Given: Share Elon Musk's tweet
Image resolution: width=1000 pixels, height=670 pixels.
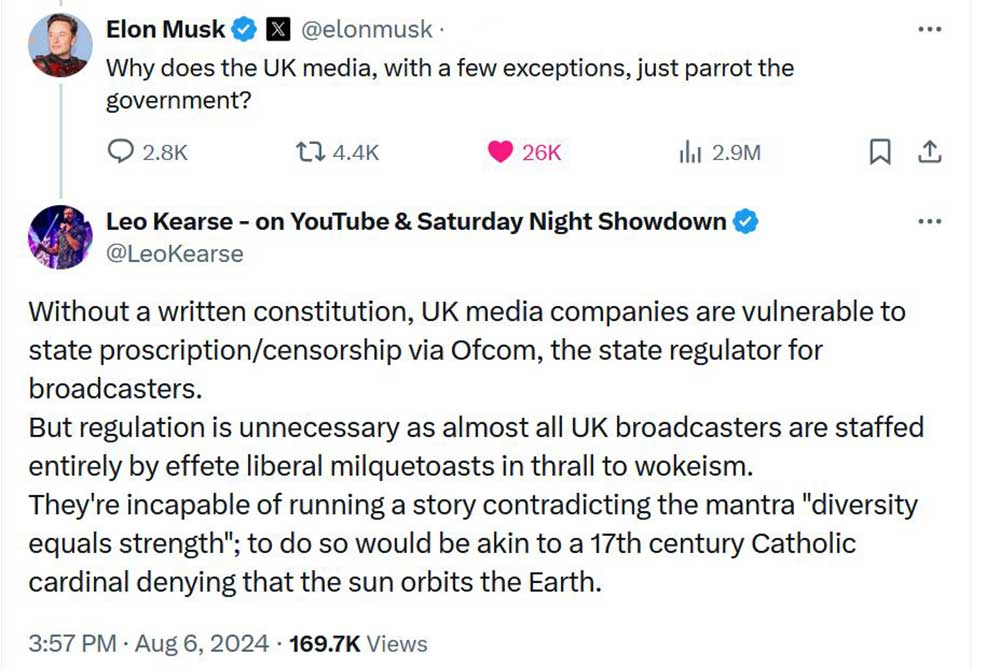Looking at the screenshot, I should click(x=929, y=152).
